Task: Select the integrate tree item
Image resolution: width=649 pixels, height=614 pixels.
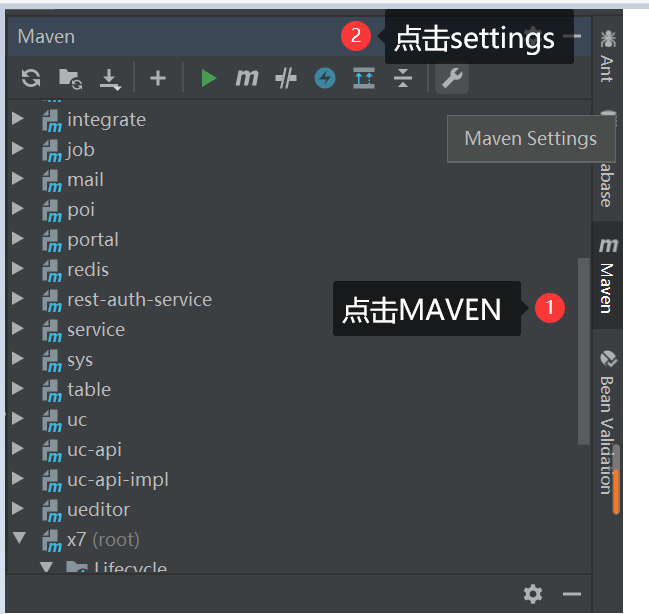Action: point(106,120)
